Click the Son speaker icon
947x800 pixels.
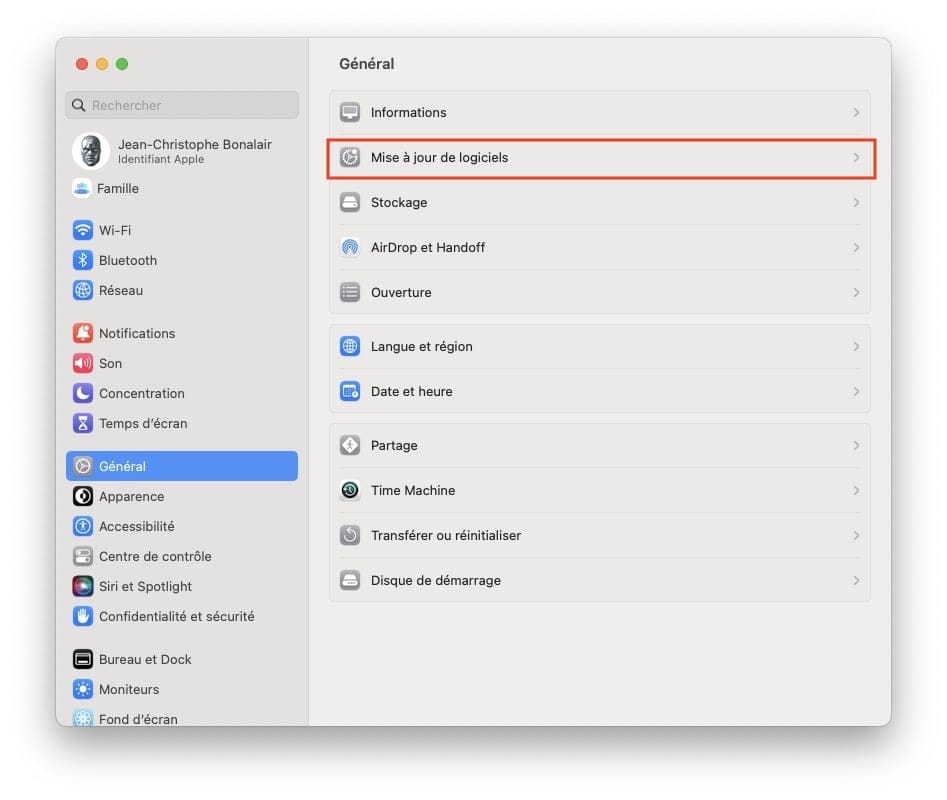[x=83, y=363]
